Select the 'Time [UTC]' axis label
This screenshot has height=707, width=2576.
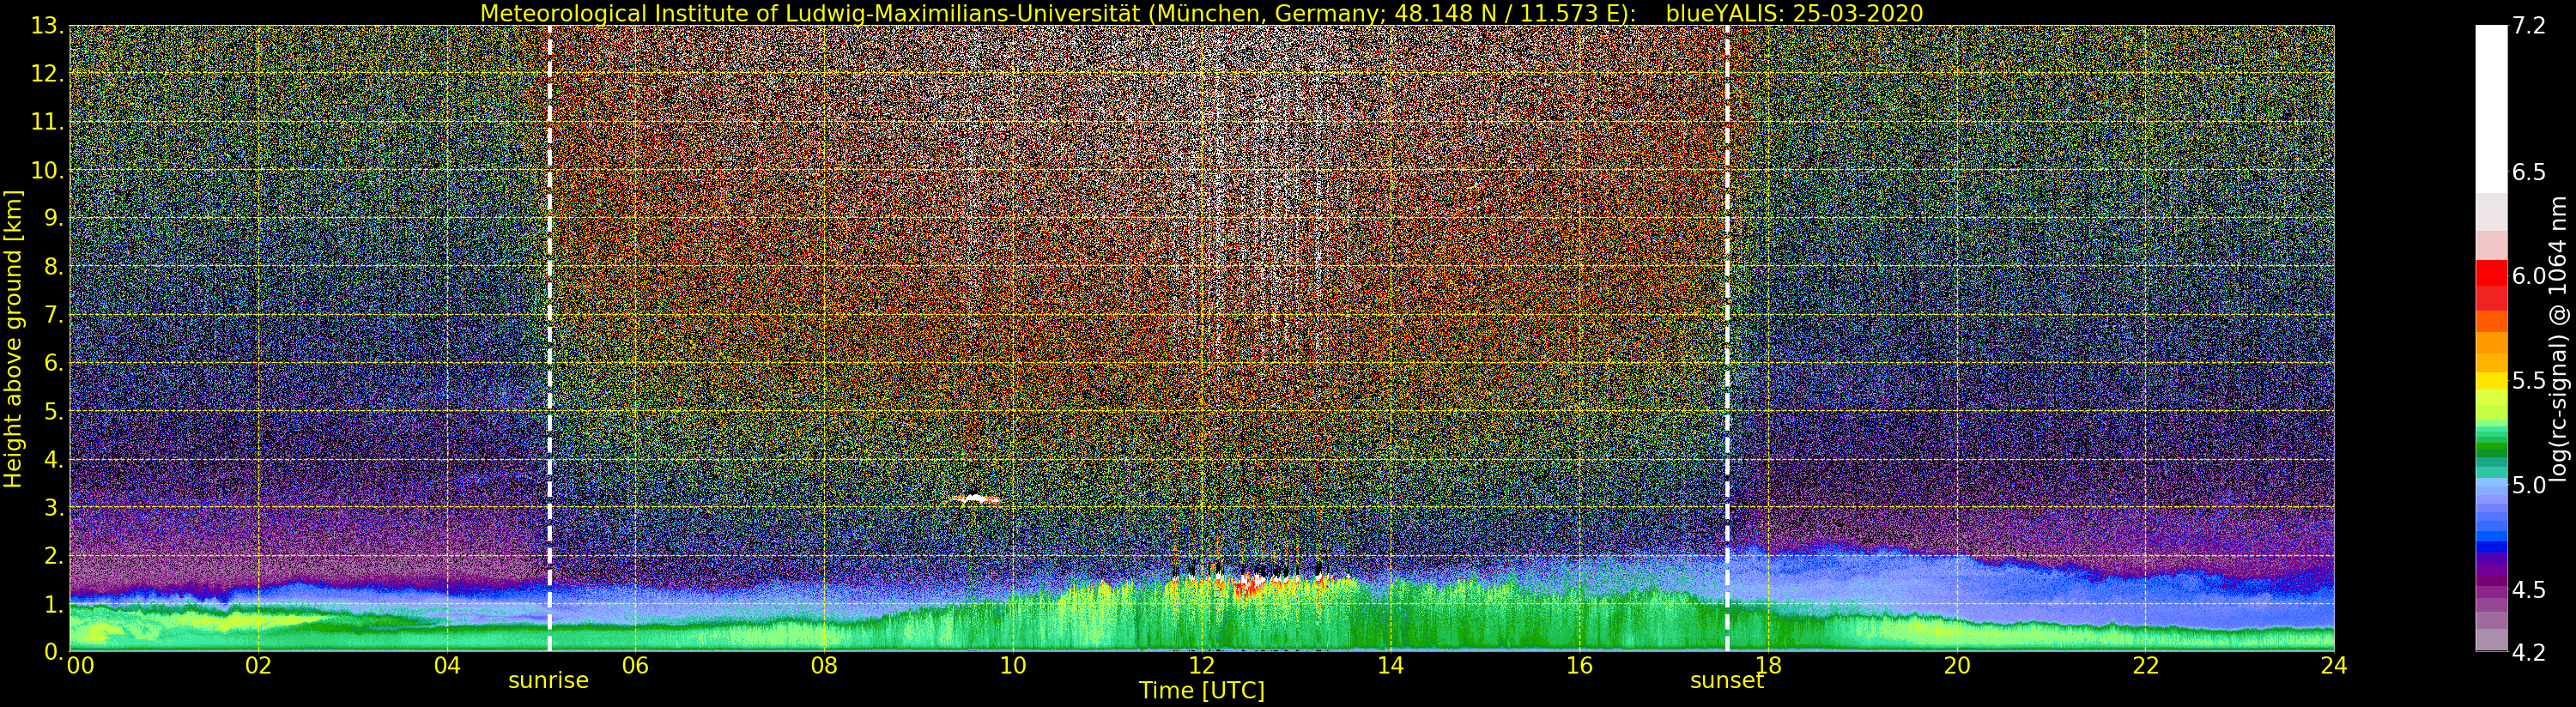tap(1202, 691)
